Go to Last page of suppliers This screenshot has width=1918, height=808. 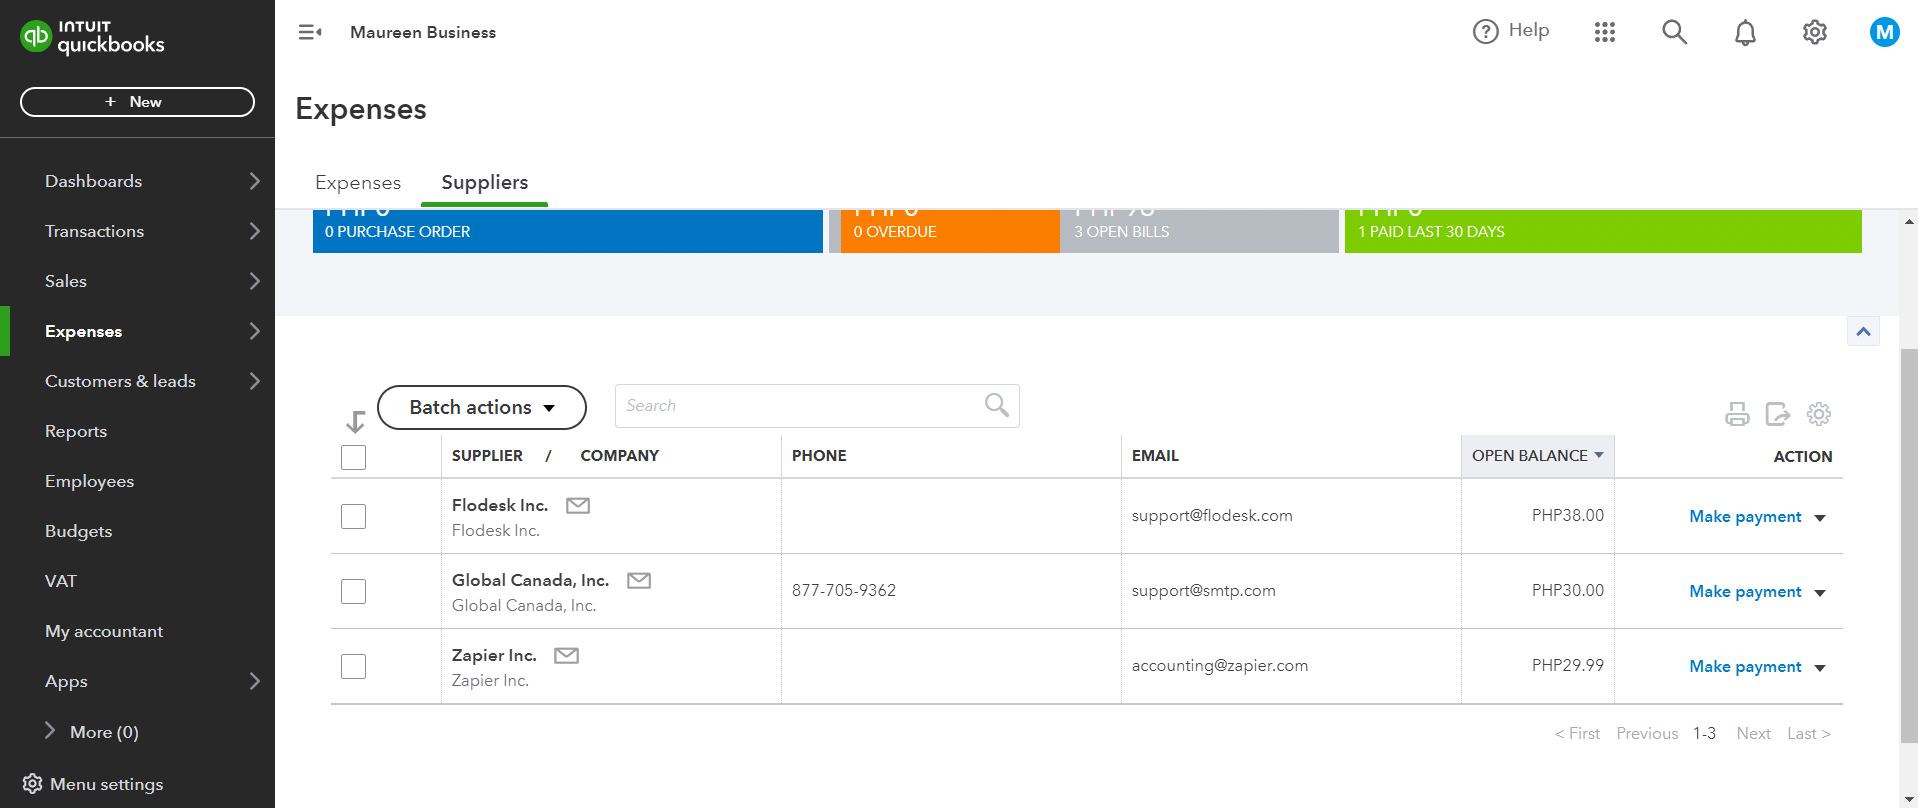pos(1809,734)
